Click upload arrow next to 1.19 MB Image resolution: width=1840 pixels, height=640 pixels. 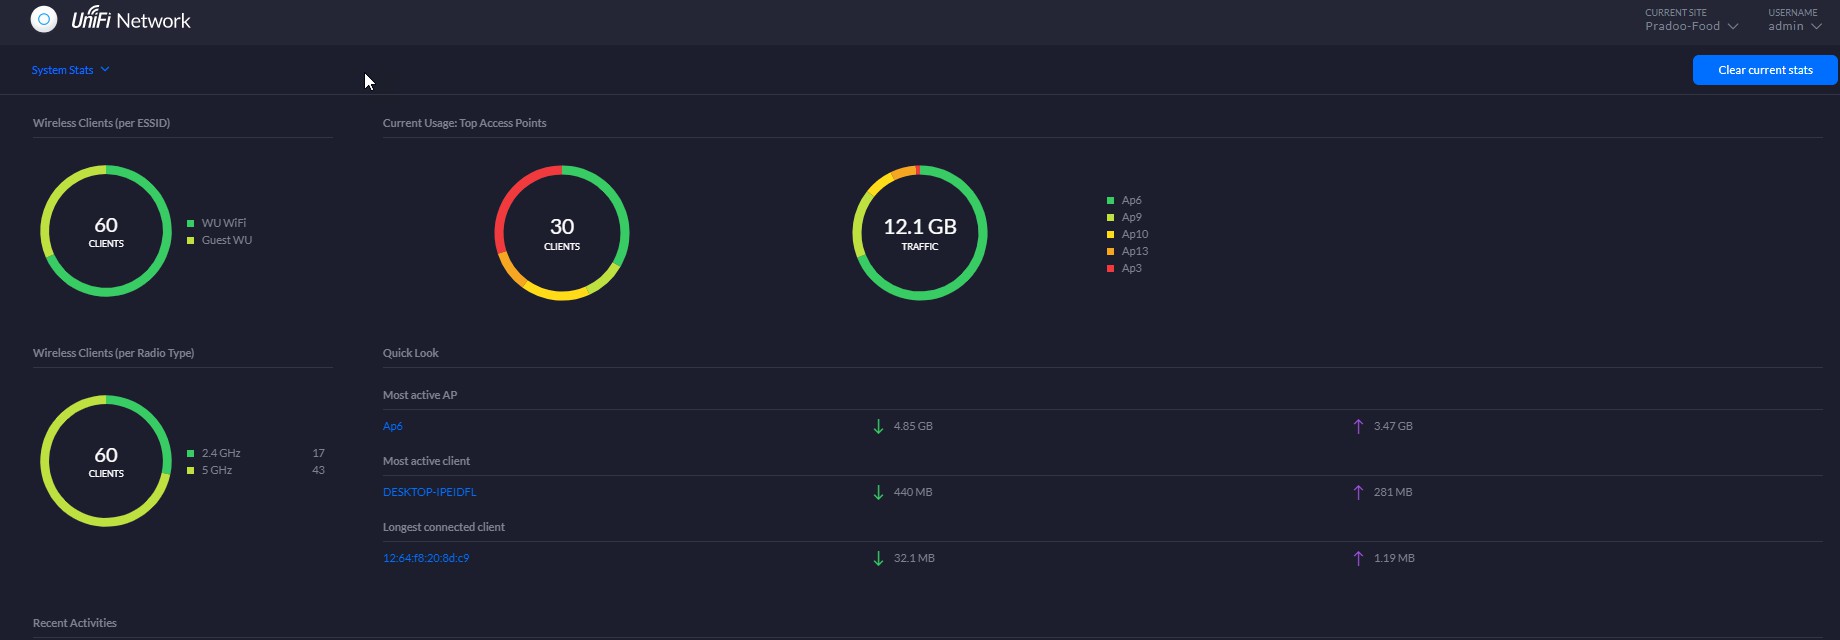pos(1358,558)
